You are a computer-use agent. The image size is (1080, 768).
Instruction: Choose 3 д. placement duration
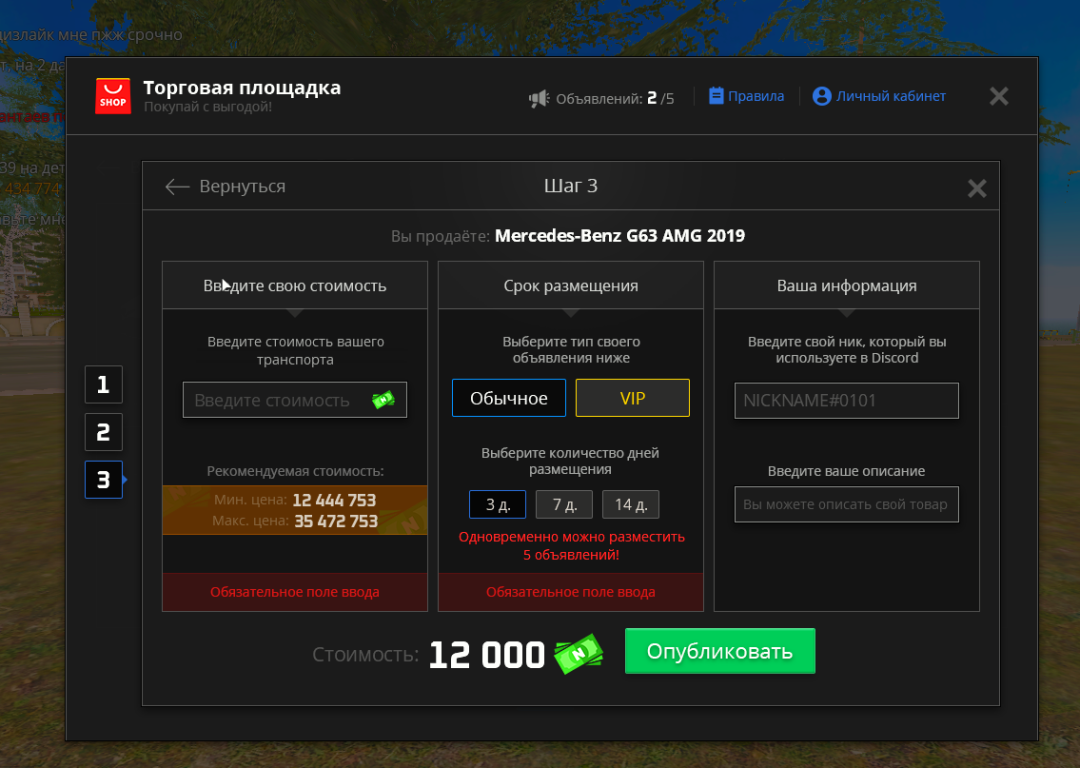point(497,504)
